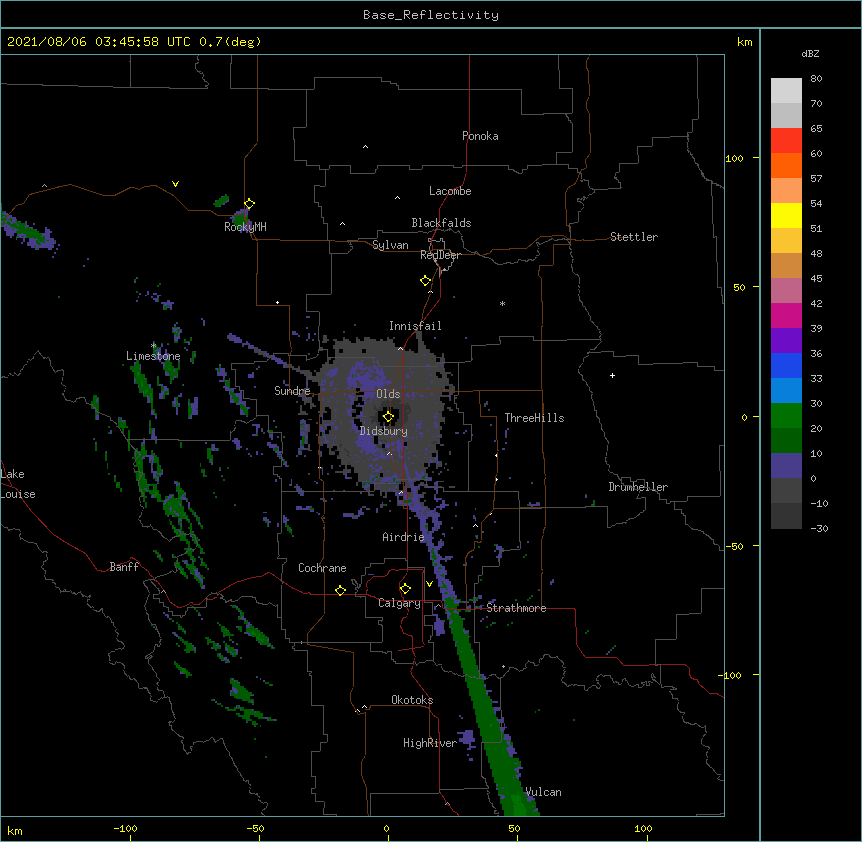Click the 100 tick on right axis
The image size is (862, 842).
[734, 158]
